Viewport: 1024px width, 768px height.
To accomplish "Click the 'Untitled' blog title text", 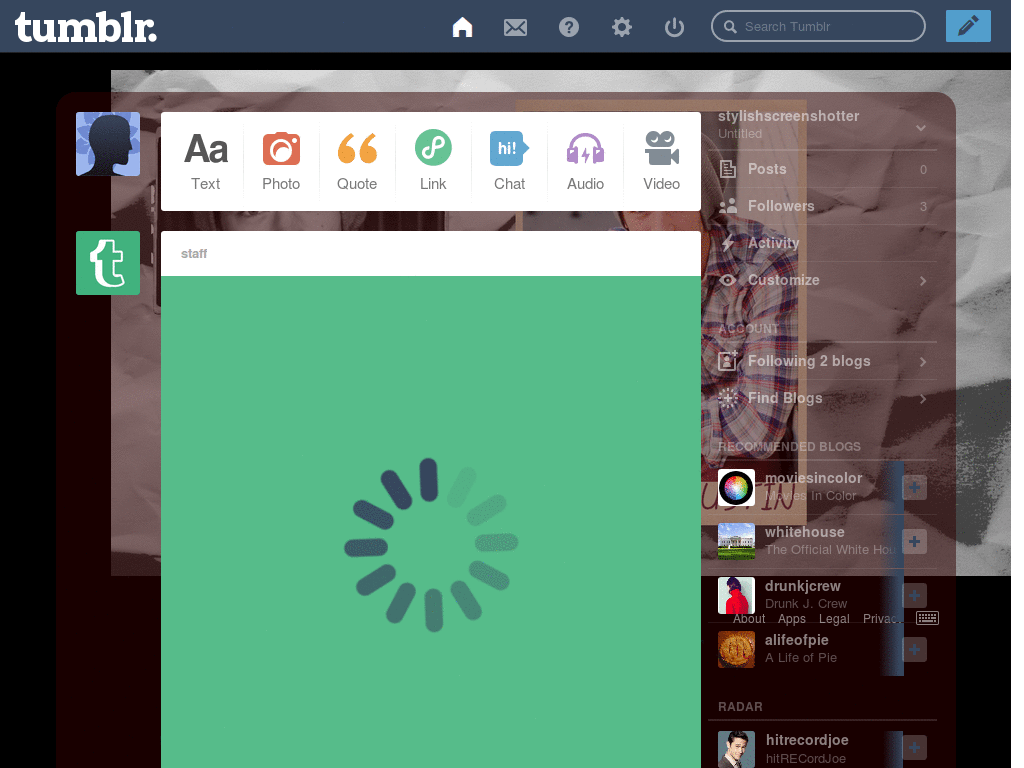I will (740, 134).
